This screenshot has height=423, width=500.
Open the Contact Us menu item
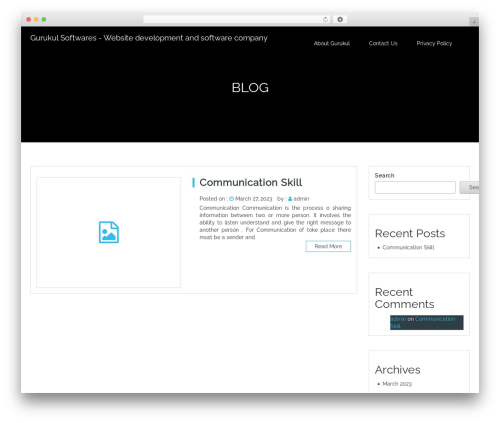(383, 43)
